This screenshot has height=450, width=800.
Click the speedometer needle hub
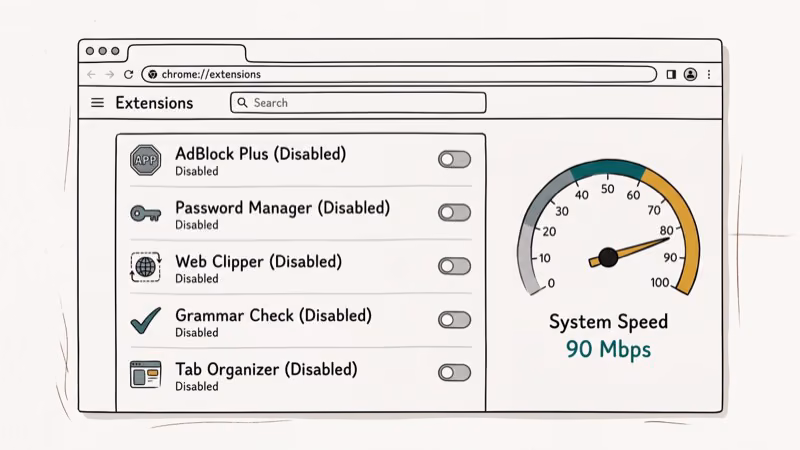point(608,258)
